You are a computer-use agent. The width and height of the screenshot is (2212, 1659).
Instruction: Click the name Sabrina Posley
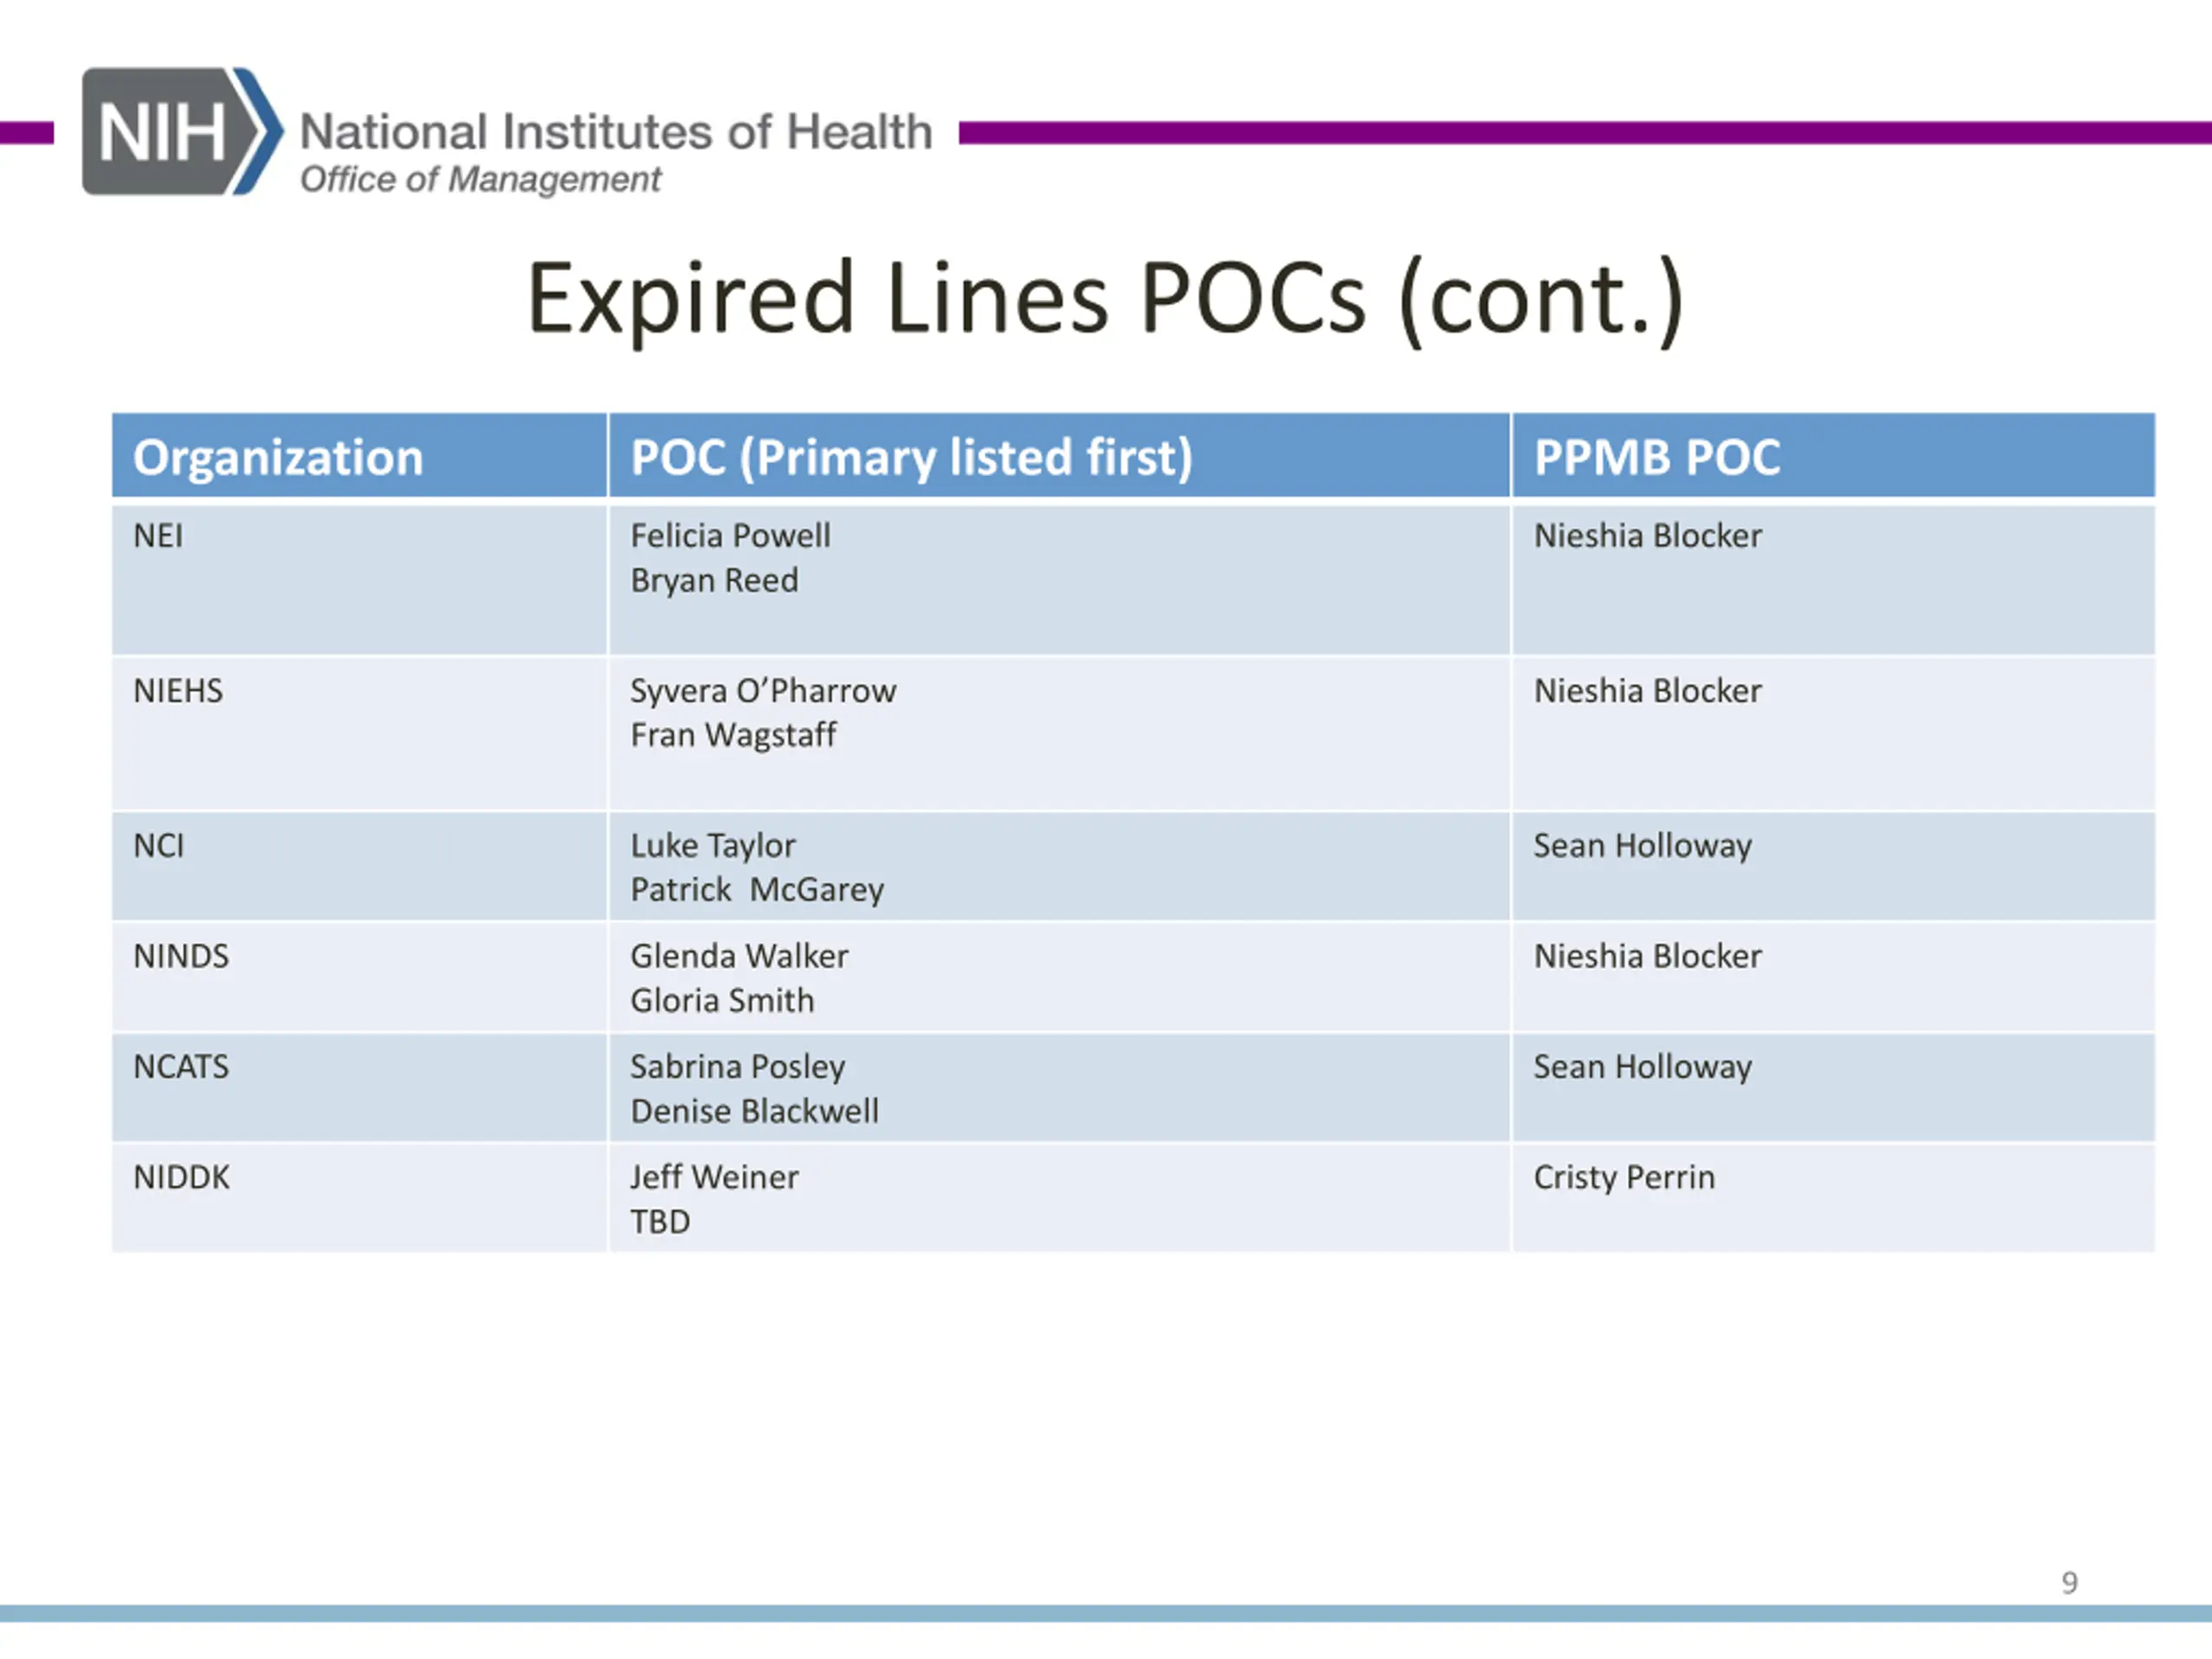point(737,1067)
